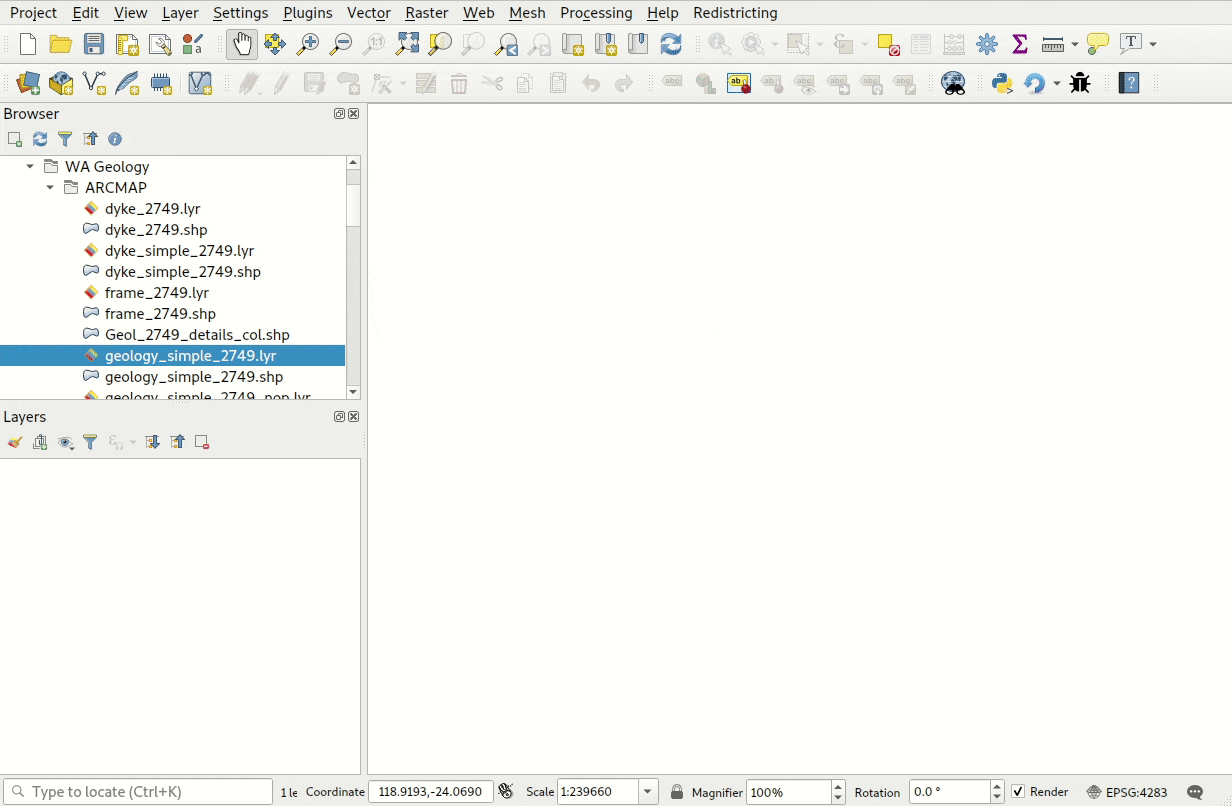This screenshot has width=1232, height=806.
Task: Click Zoom to Selection icon
Action: click(440, 44)
